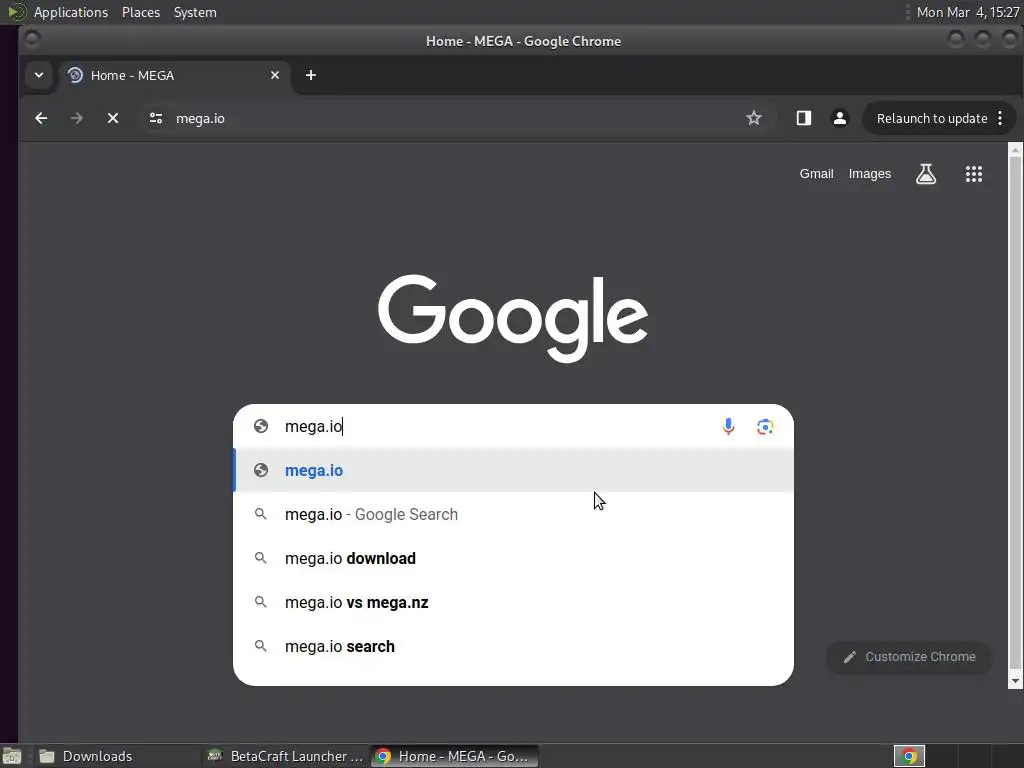The width and height of the screenshot is (1024, 768).
Task: Open the Chrome profile menu
Action: pos(840,118)
